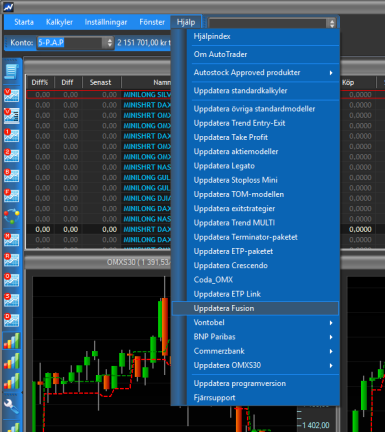Click the AutoTrader app logo icon
The height and width of the screenshot is (432, 385).
(x=8, y=7)
